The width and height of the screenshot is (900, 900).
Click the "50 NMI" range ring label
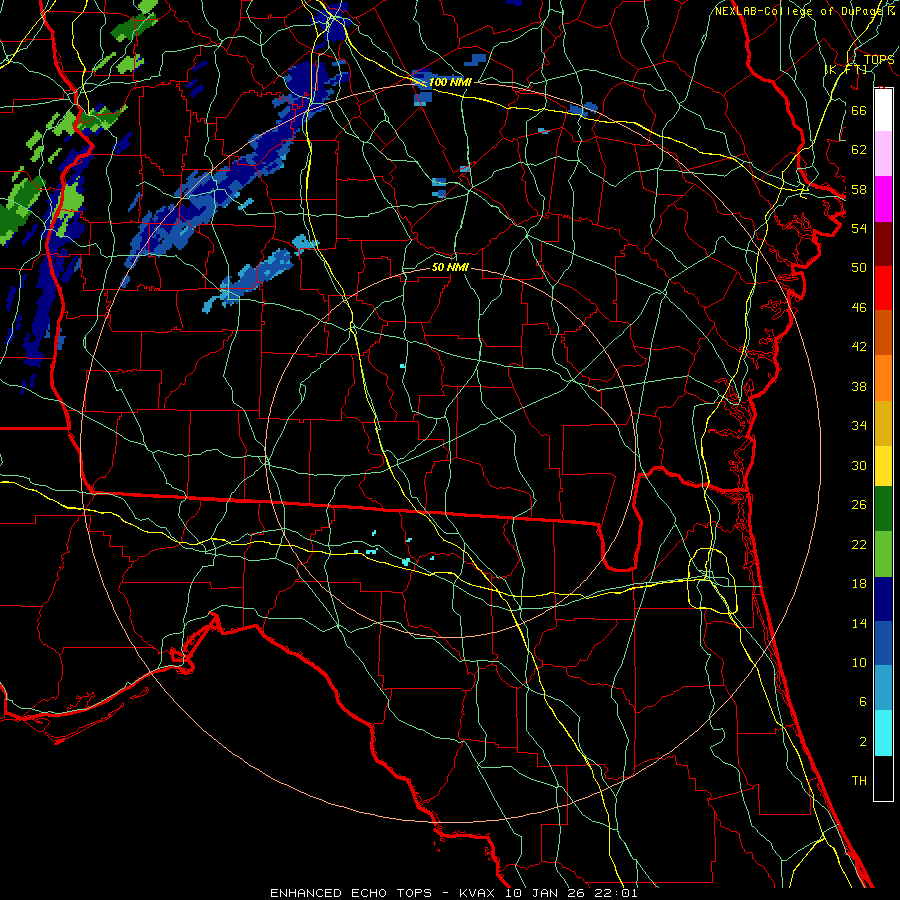click(x=450, y=267)
